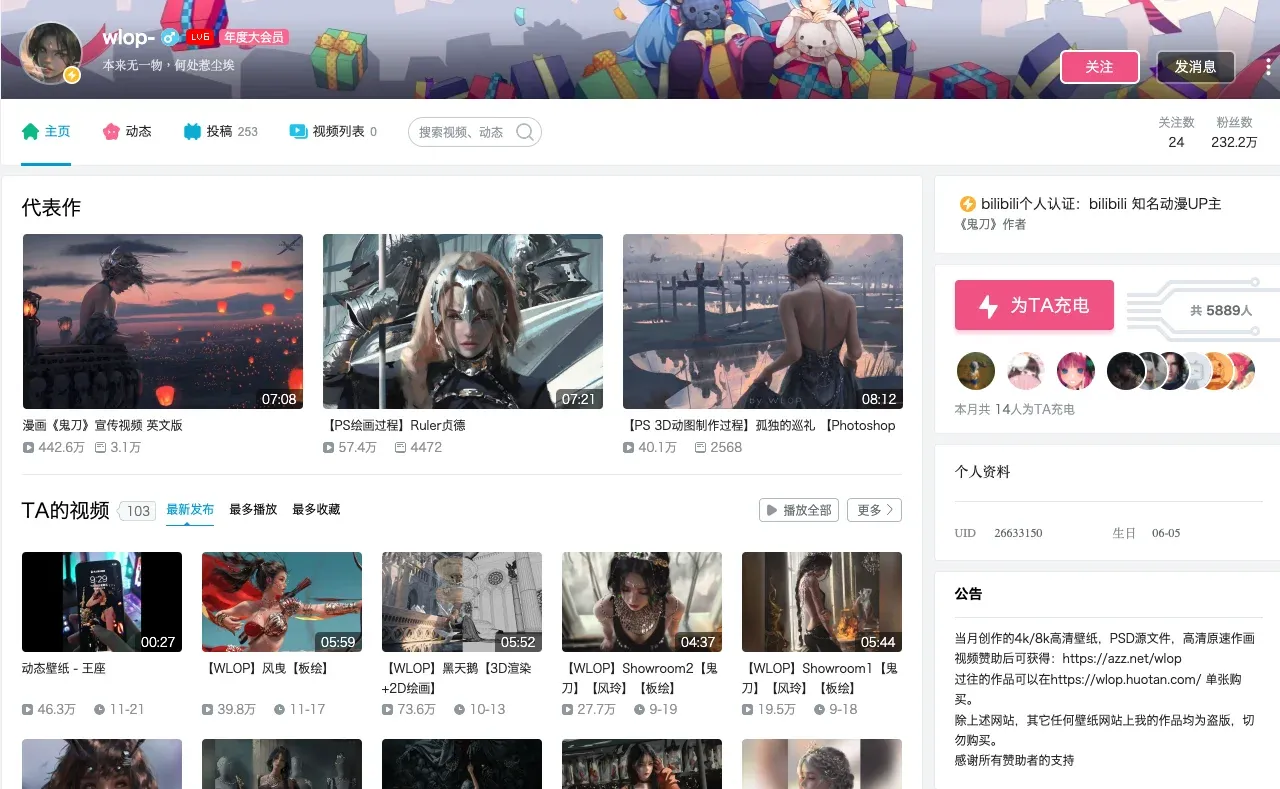The width and height of the screenshot is (1280, 789).
Task: Click the 发消息 button
Action: tap(1196, 67)
